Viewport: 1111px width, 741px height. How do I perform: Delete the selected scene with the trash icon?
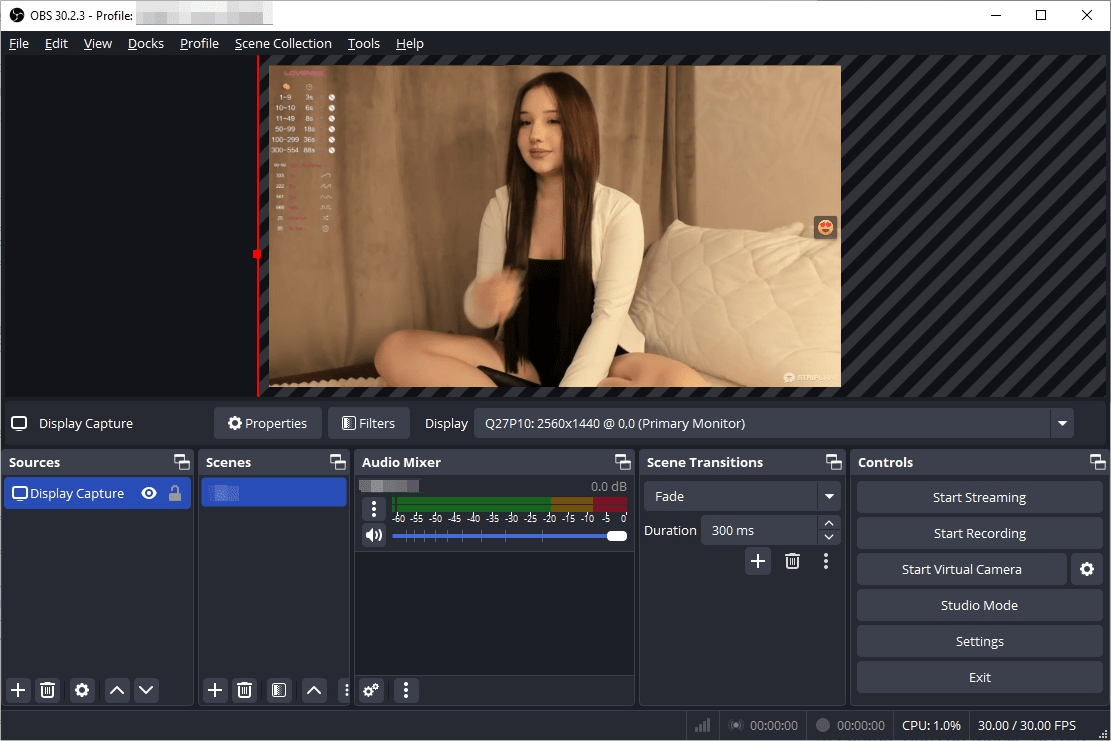244,690
